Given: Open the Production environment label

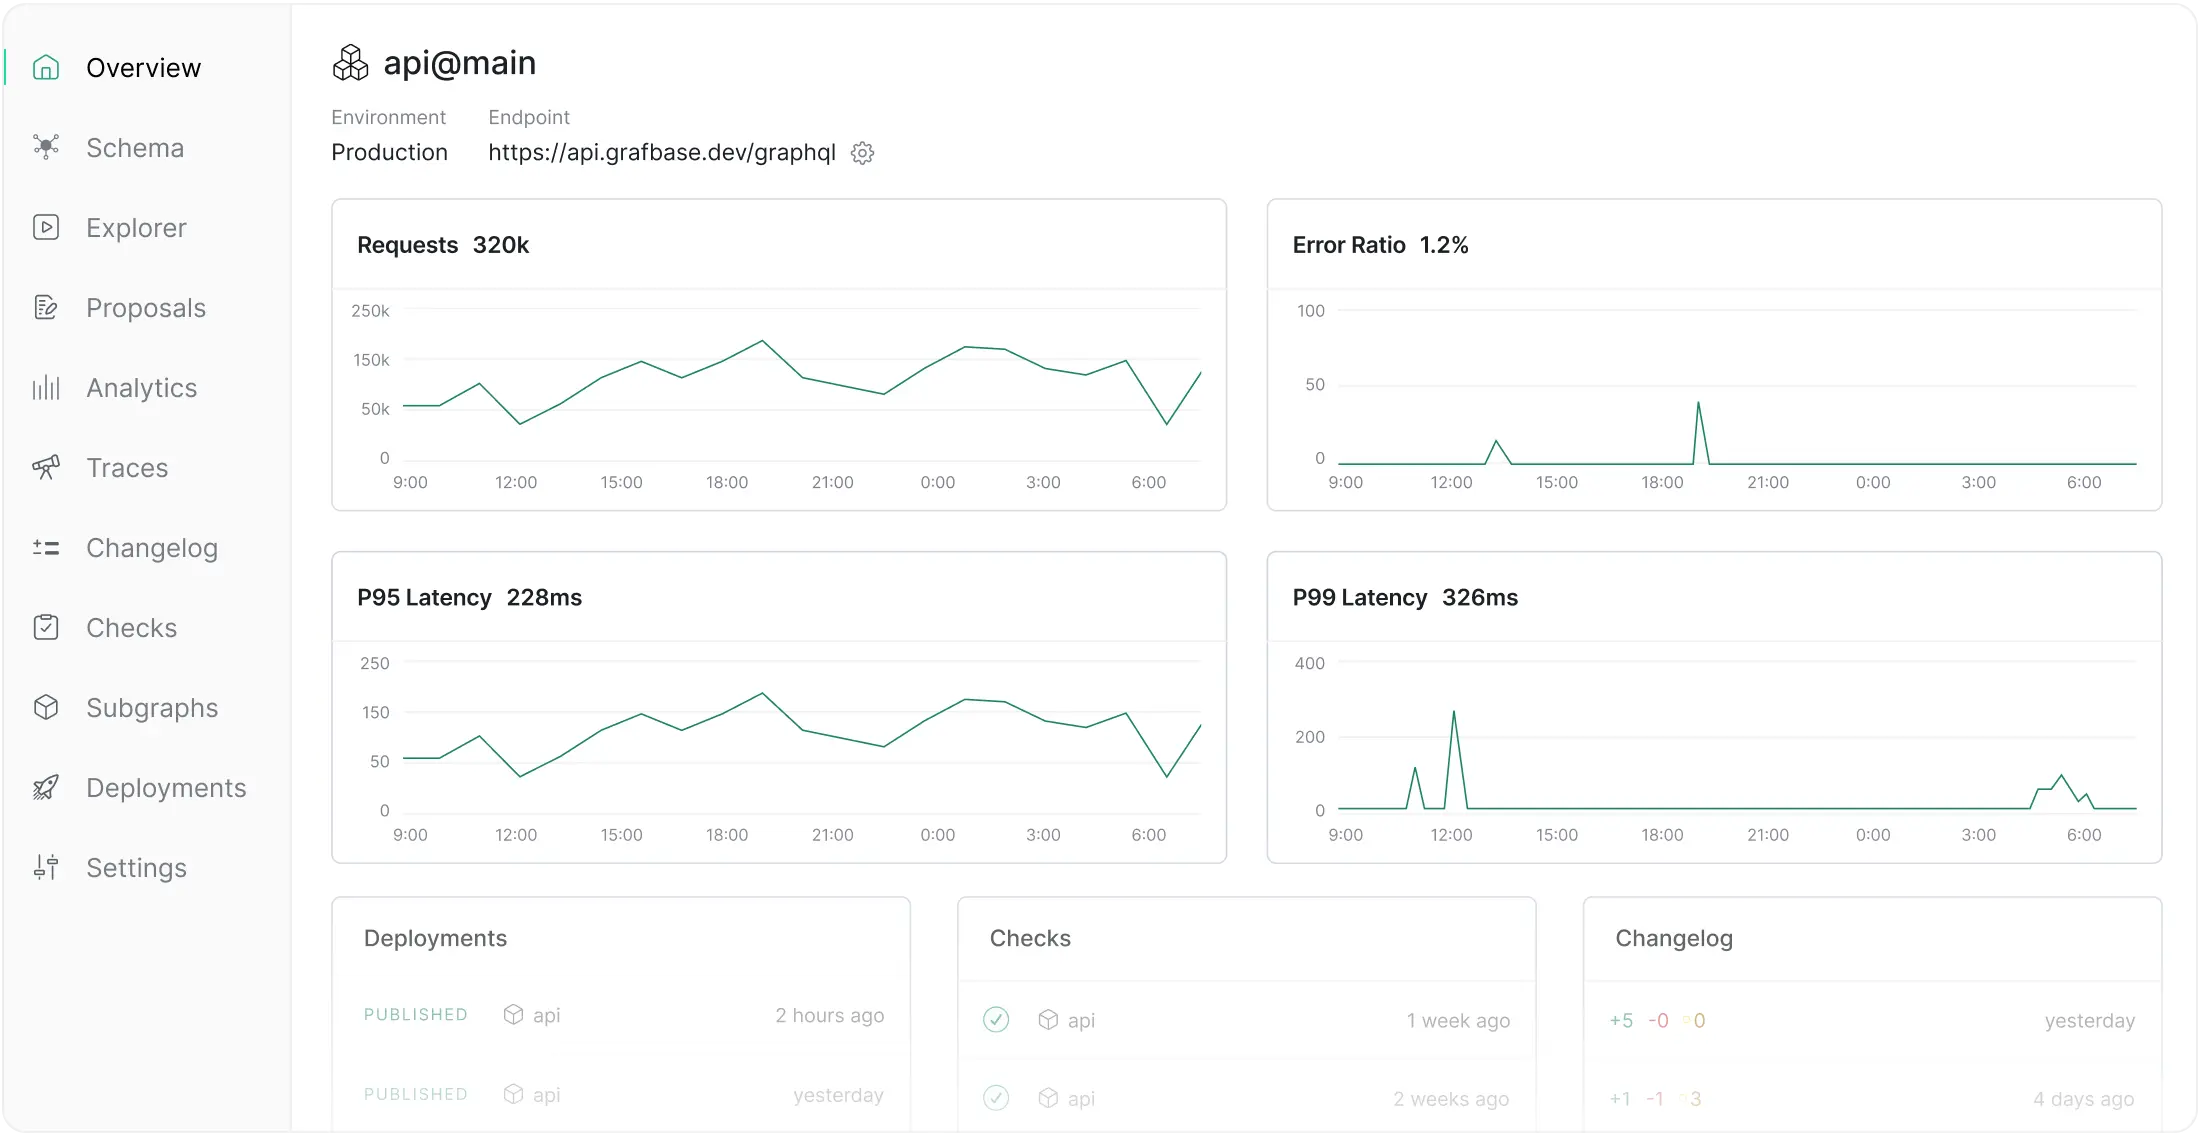Looking at the screenshot, I should pyautogui.click(x=389, y=152).
